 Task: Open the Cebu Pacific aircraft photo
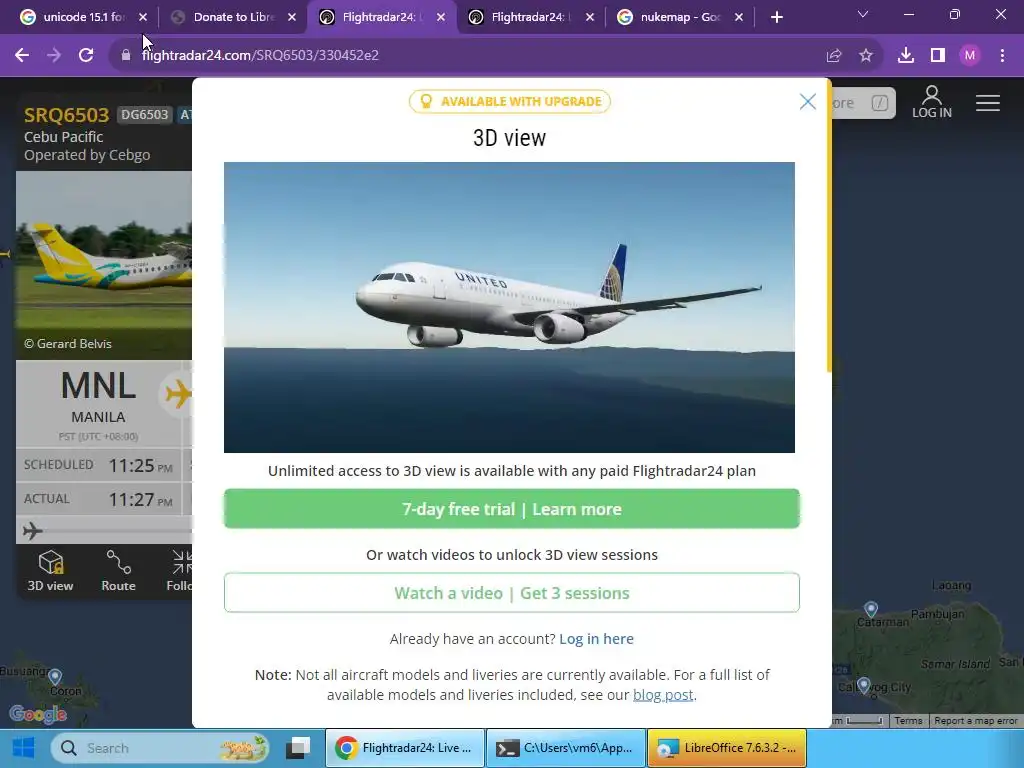tap(104, 264)
